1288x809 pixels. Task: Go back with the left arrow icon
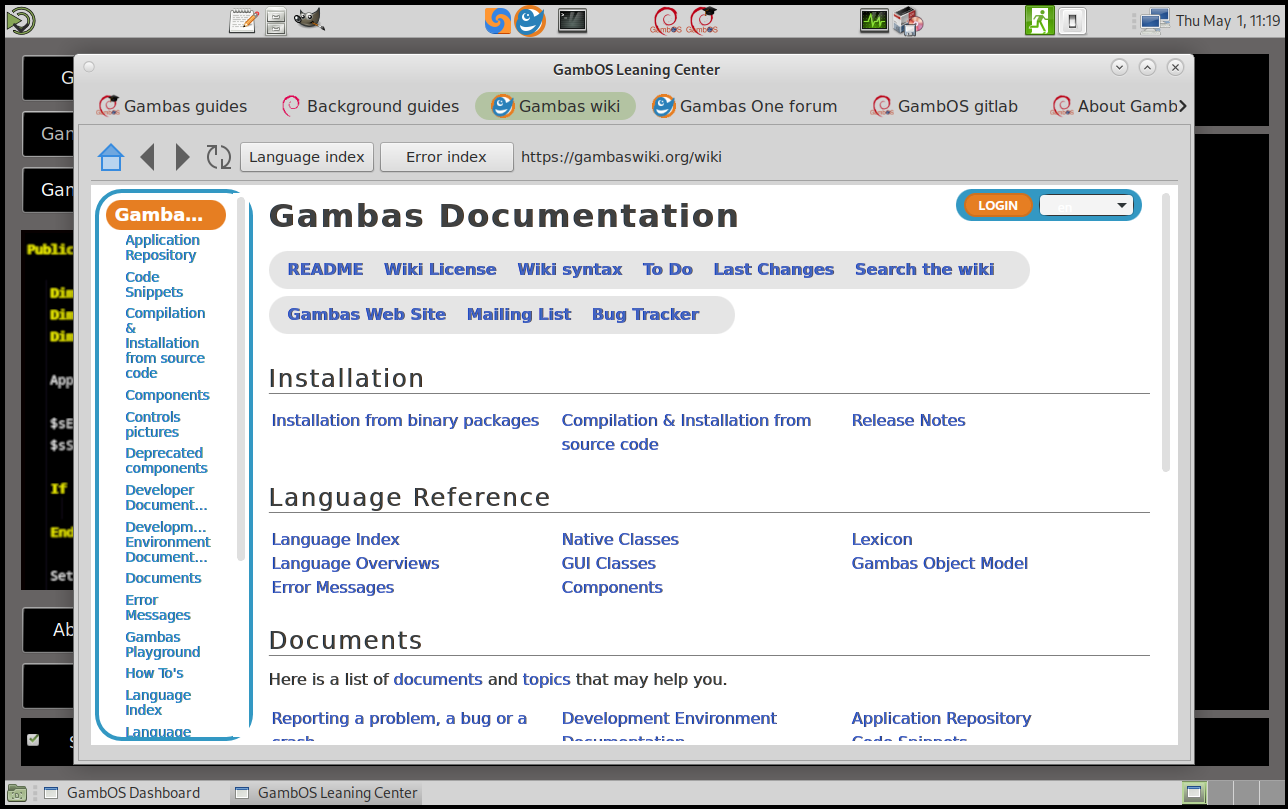pyautogui.click(x=147, y=157)
